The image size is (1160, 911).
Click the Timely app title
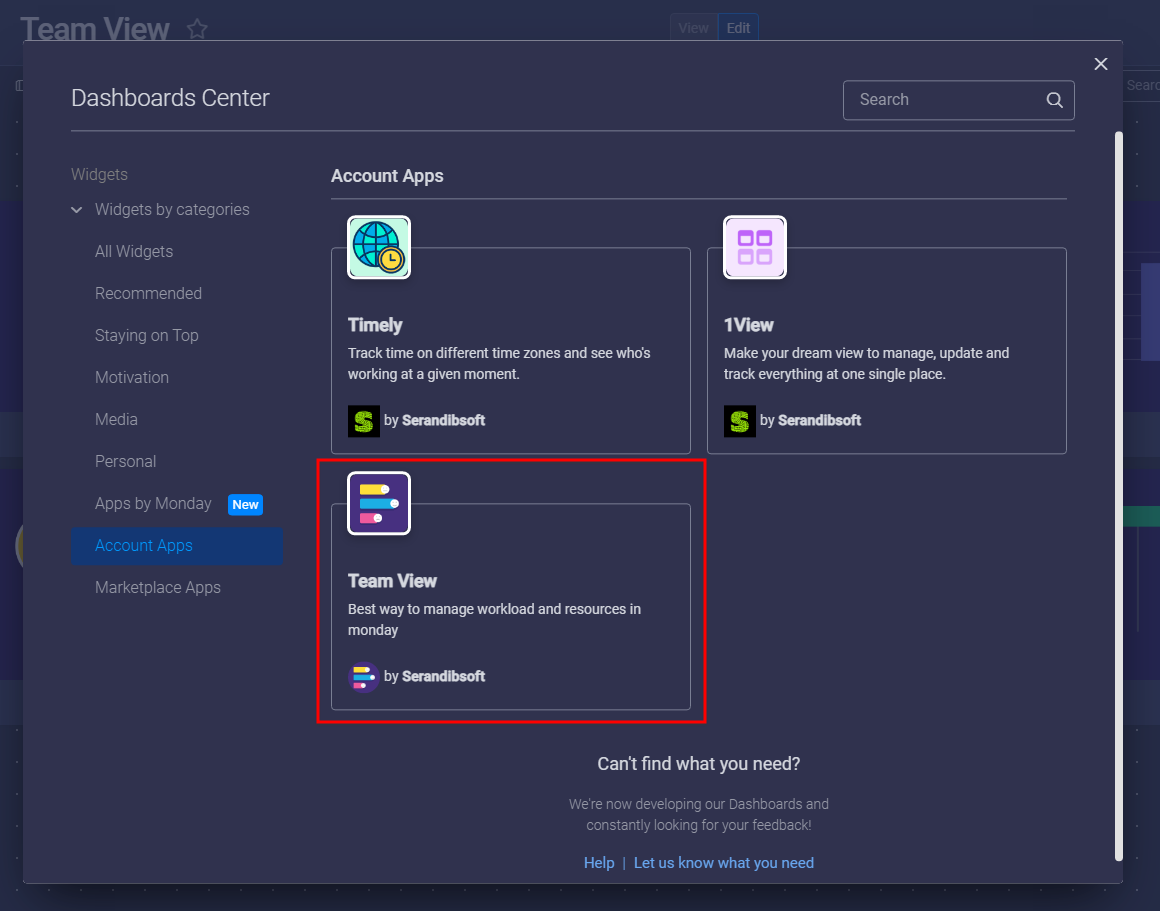pyautogui.click(x=375, y=326)
